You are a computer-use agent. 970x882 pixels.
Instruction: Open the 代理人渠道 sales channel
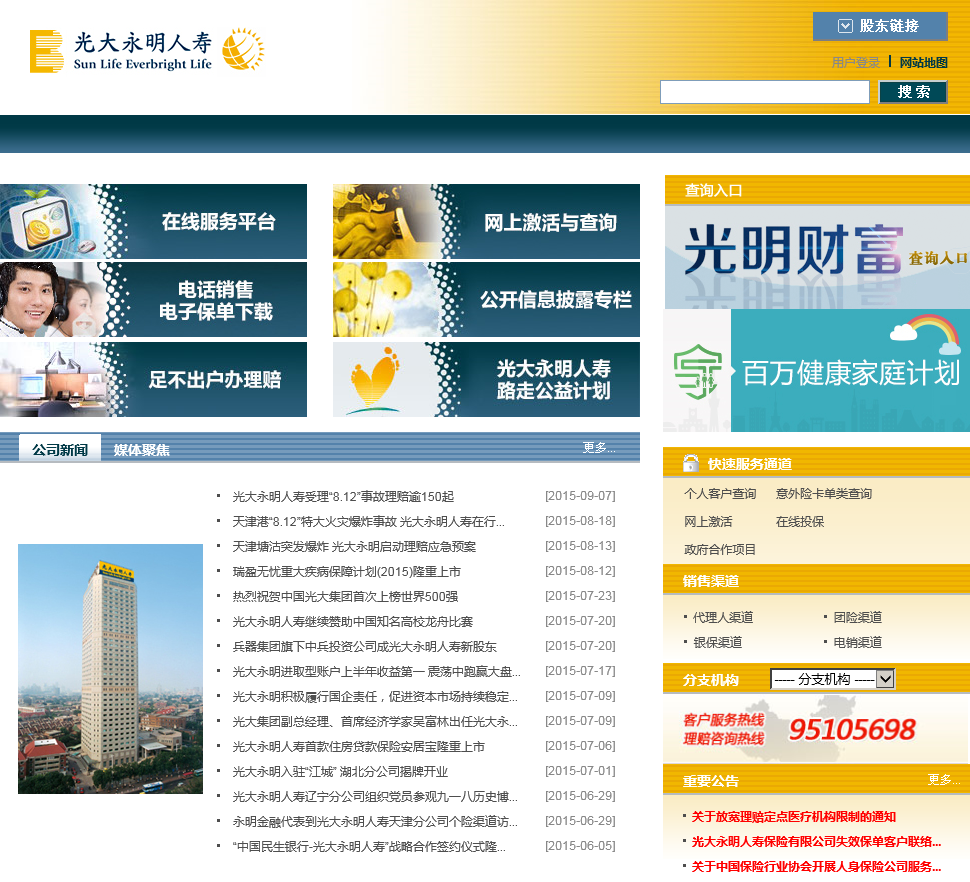pyautogui.click(x=723, y=617)
